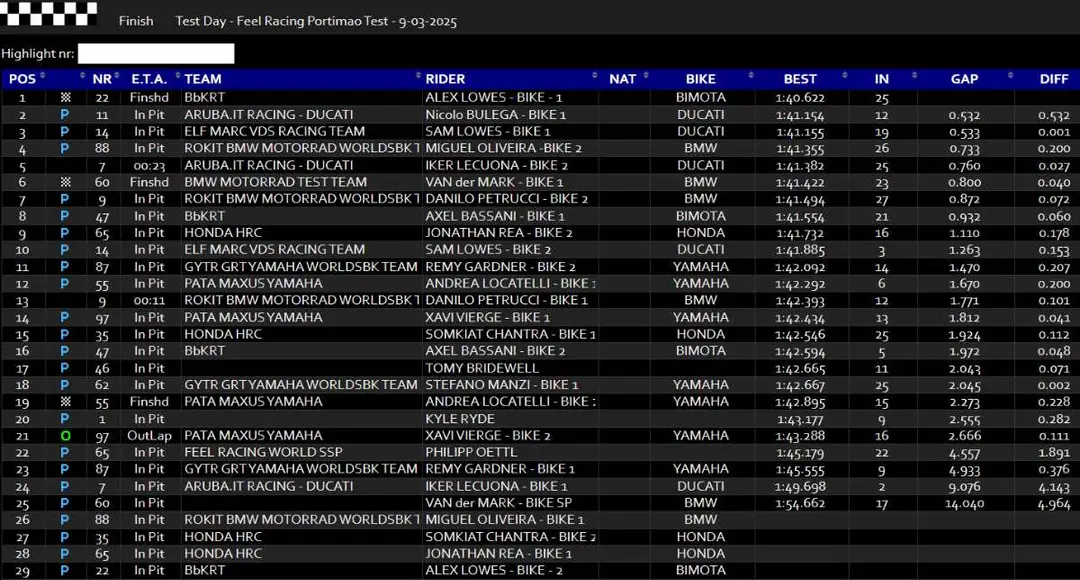Screen dimensions: 1080x580
Task: Click pit icon in TOMY BRIDEWELL row
Action: pyautogui.click(x=65, y=368)
